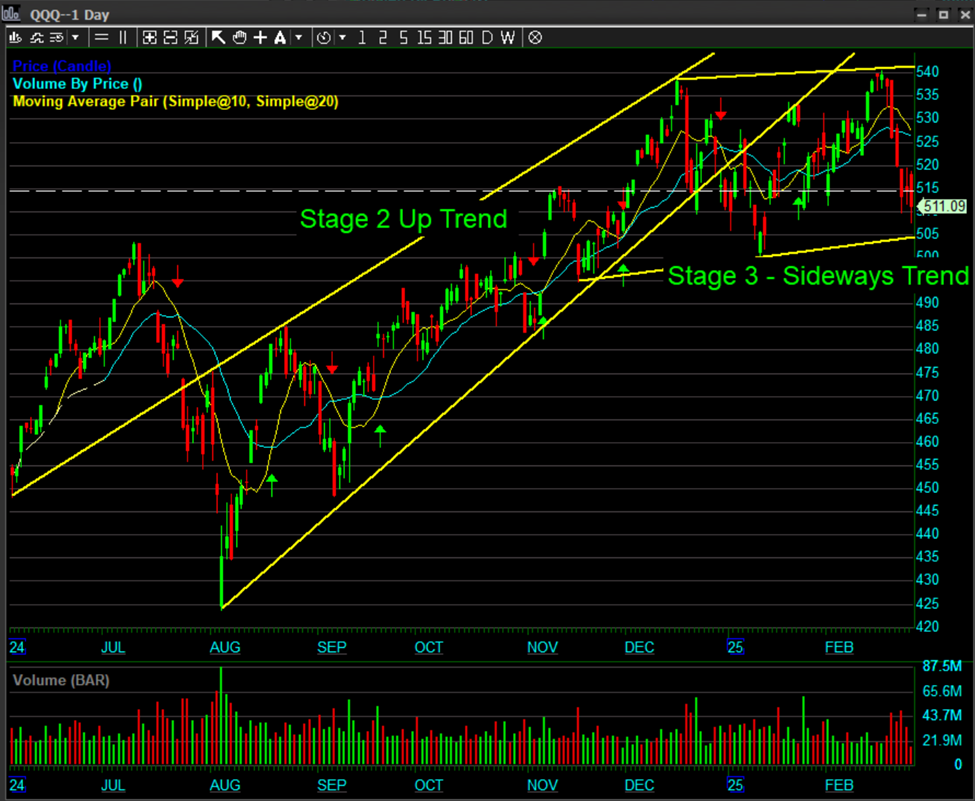Switch chart to 1 minute interval
The width and height of the screenshot is (975, 801).
[x=362, y=37]
